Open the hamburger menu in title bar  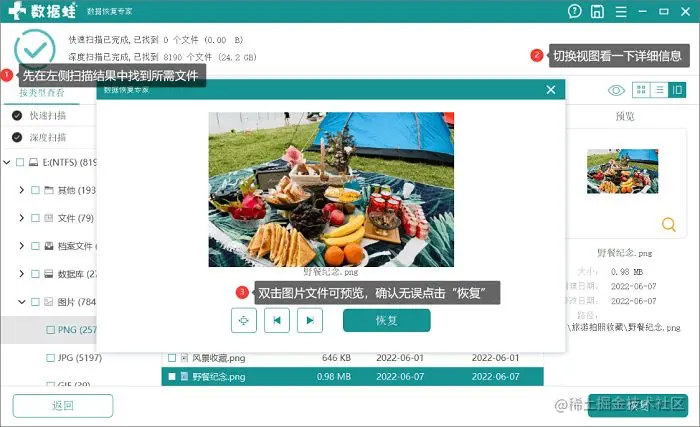pyautogui.click(x=621, y=11)
